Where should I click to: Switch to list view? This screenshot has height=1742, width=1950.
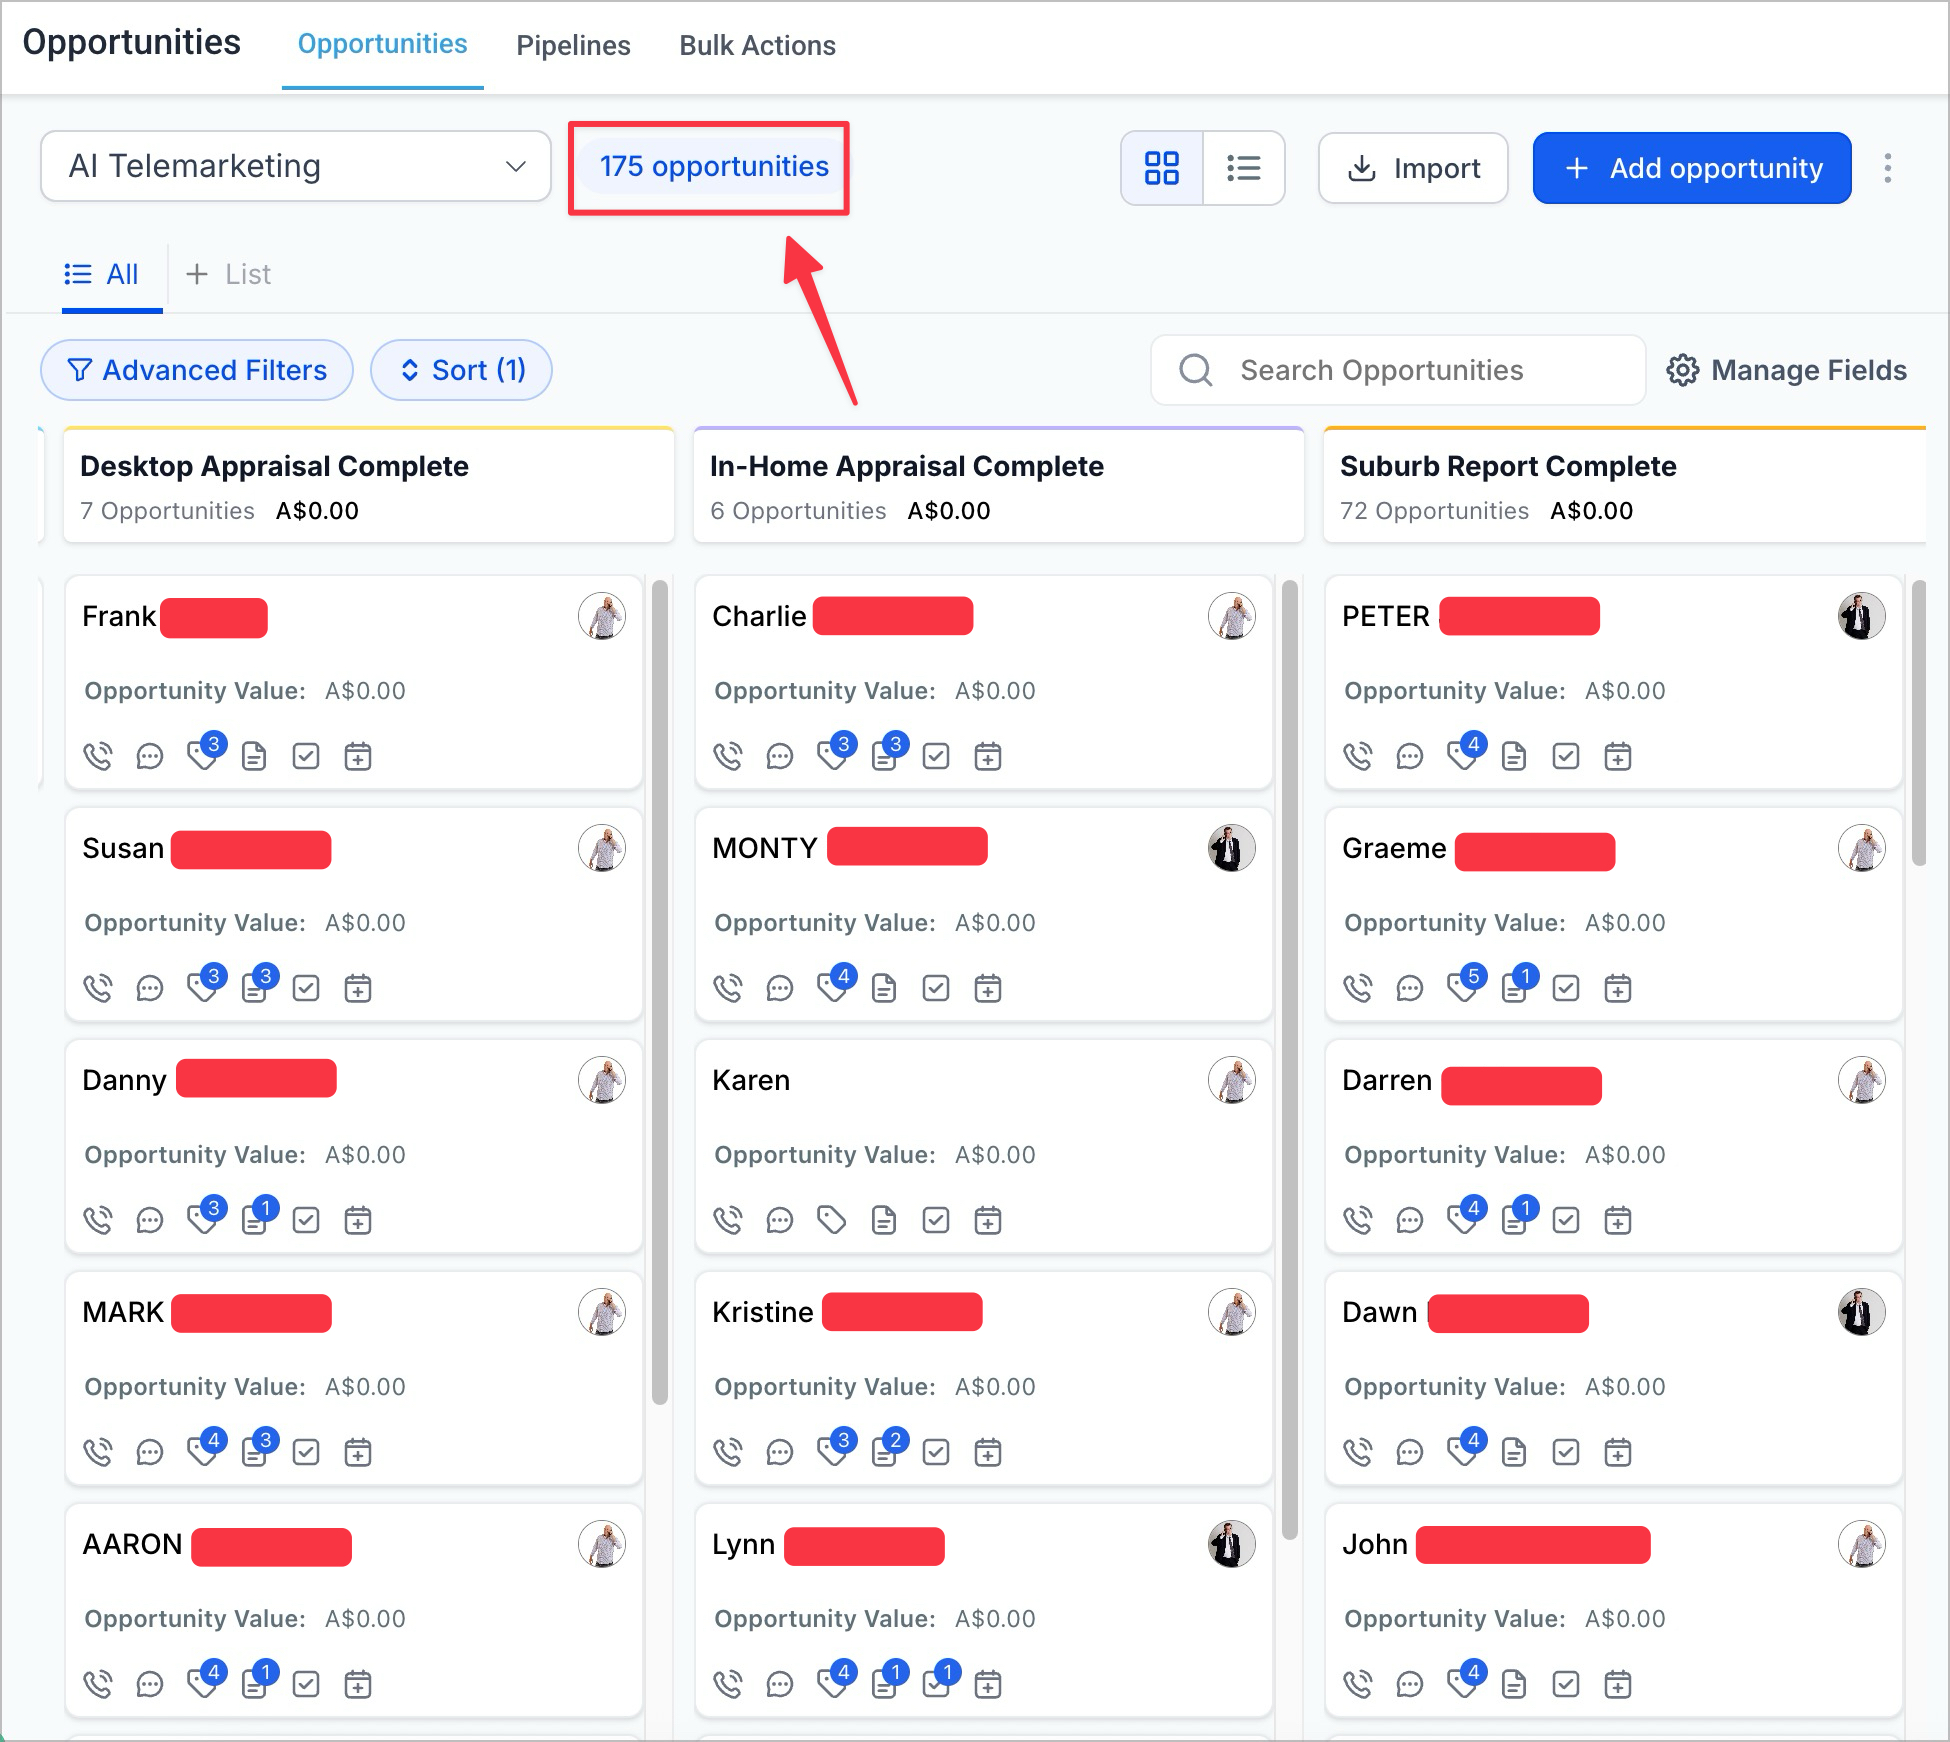pos(1244,168)
